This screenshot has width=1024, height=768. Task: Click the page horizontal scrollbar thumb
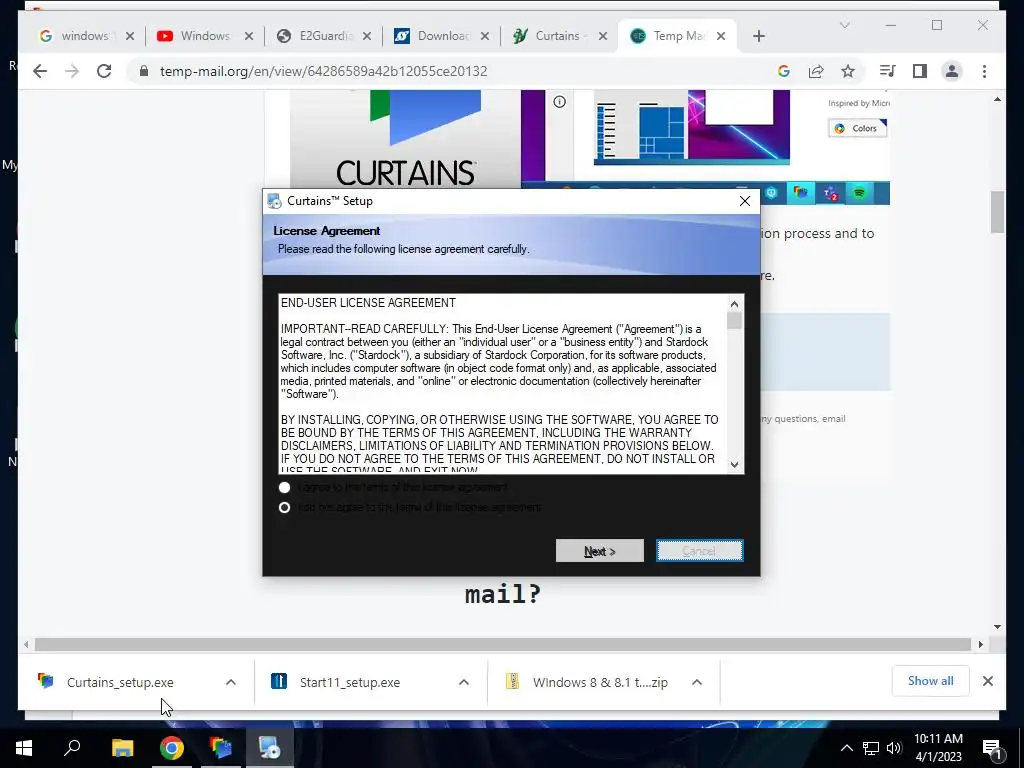coord(503,645)
